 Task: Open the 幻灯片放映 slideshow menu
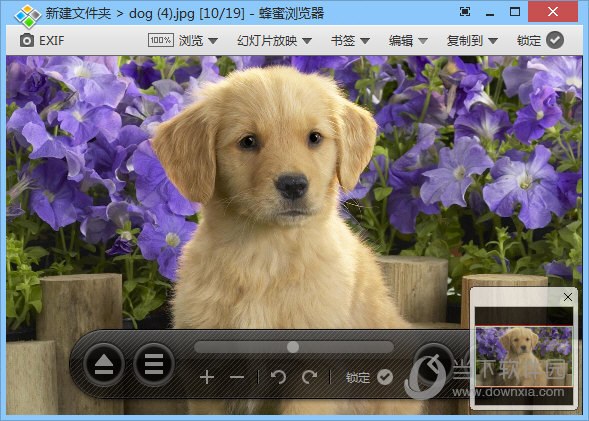[x=275, y=40]
